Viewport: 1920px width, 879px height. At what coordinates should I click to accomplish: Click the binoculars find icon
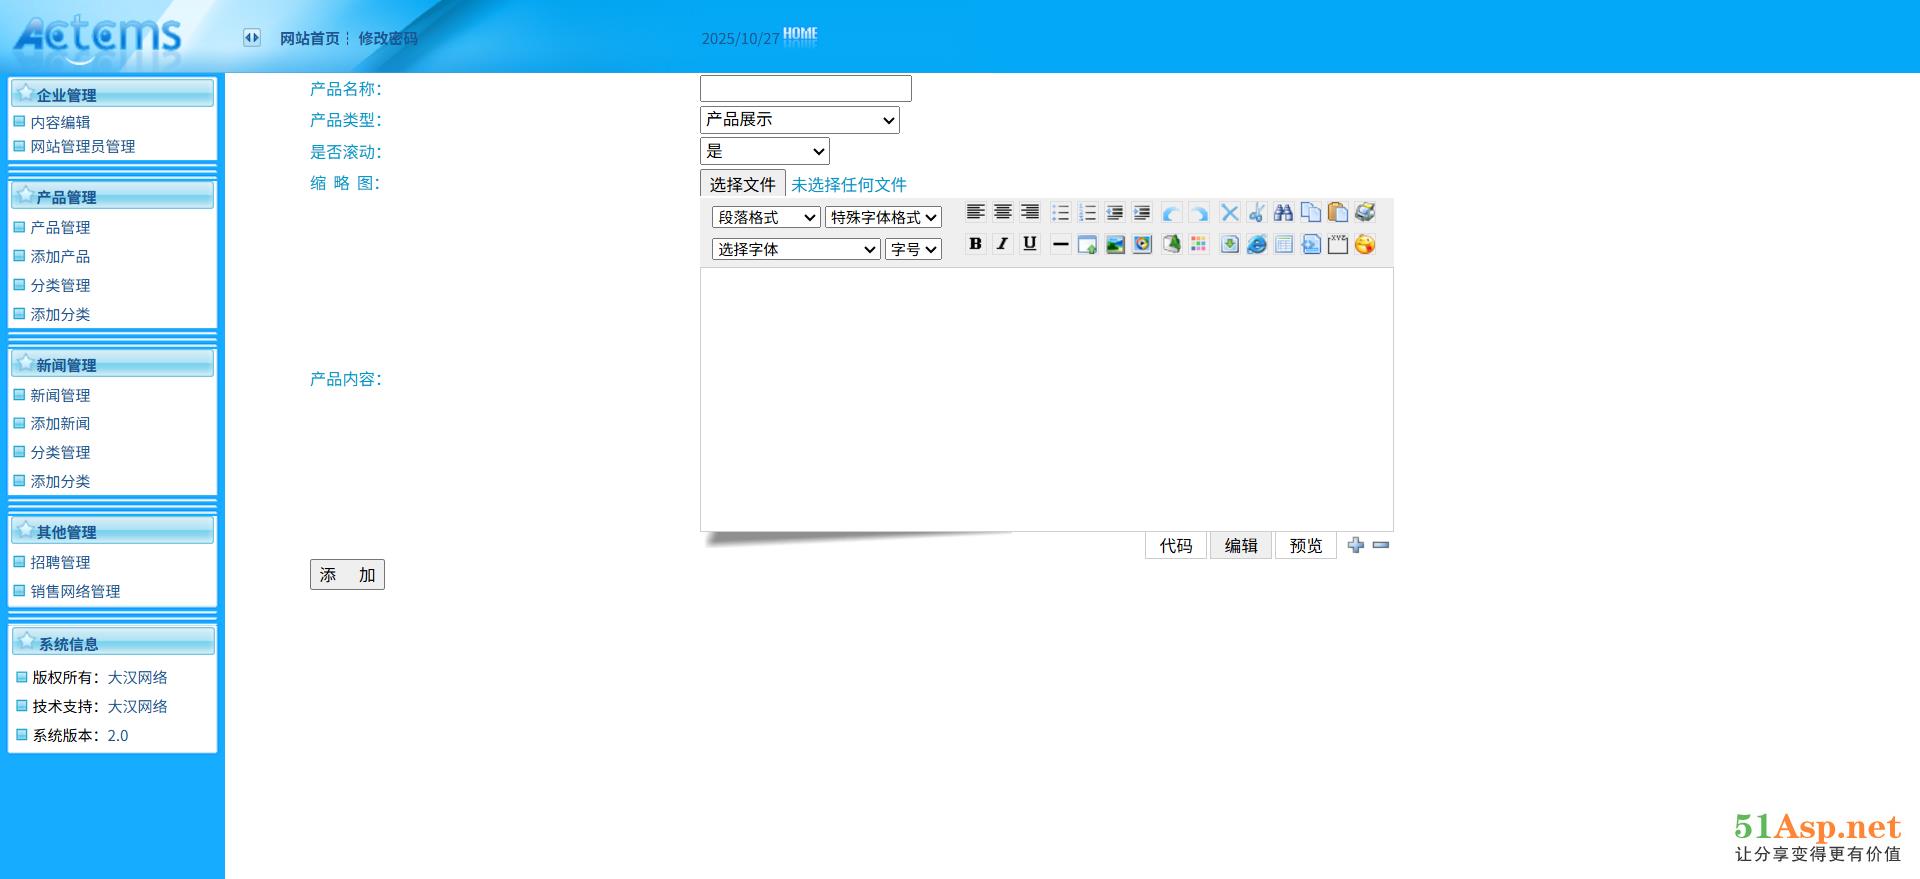click(1283, 212)
